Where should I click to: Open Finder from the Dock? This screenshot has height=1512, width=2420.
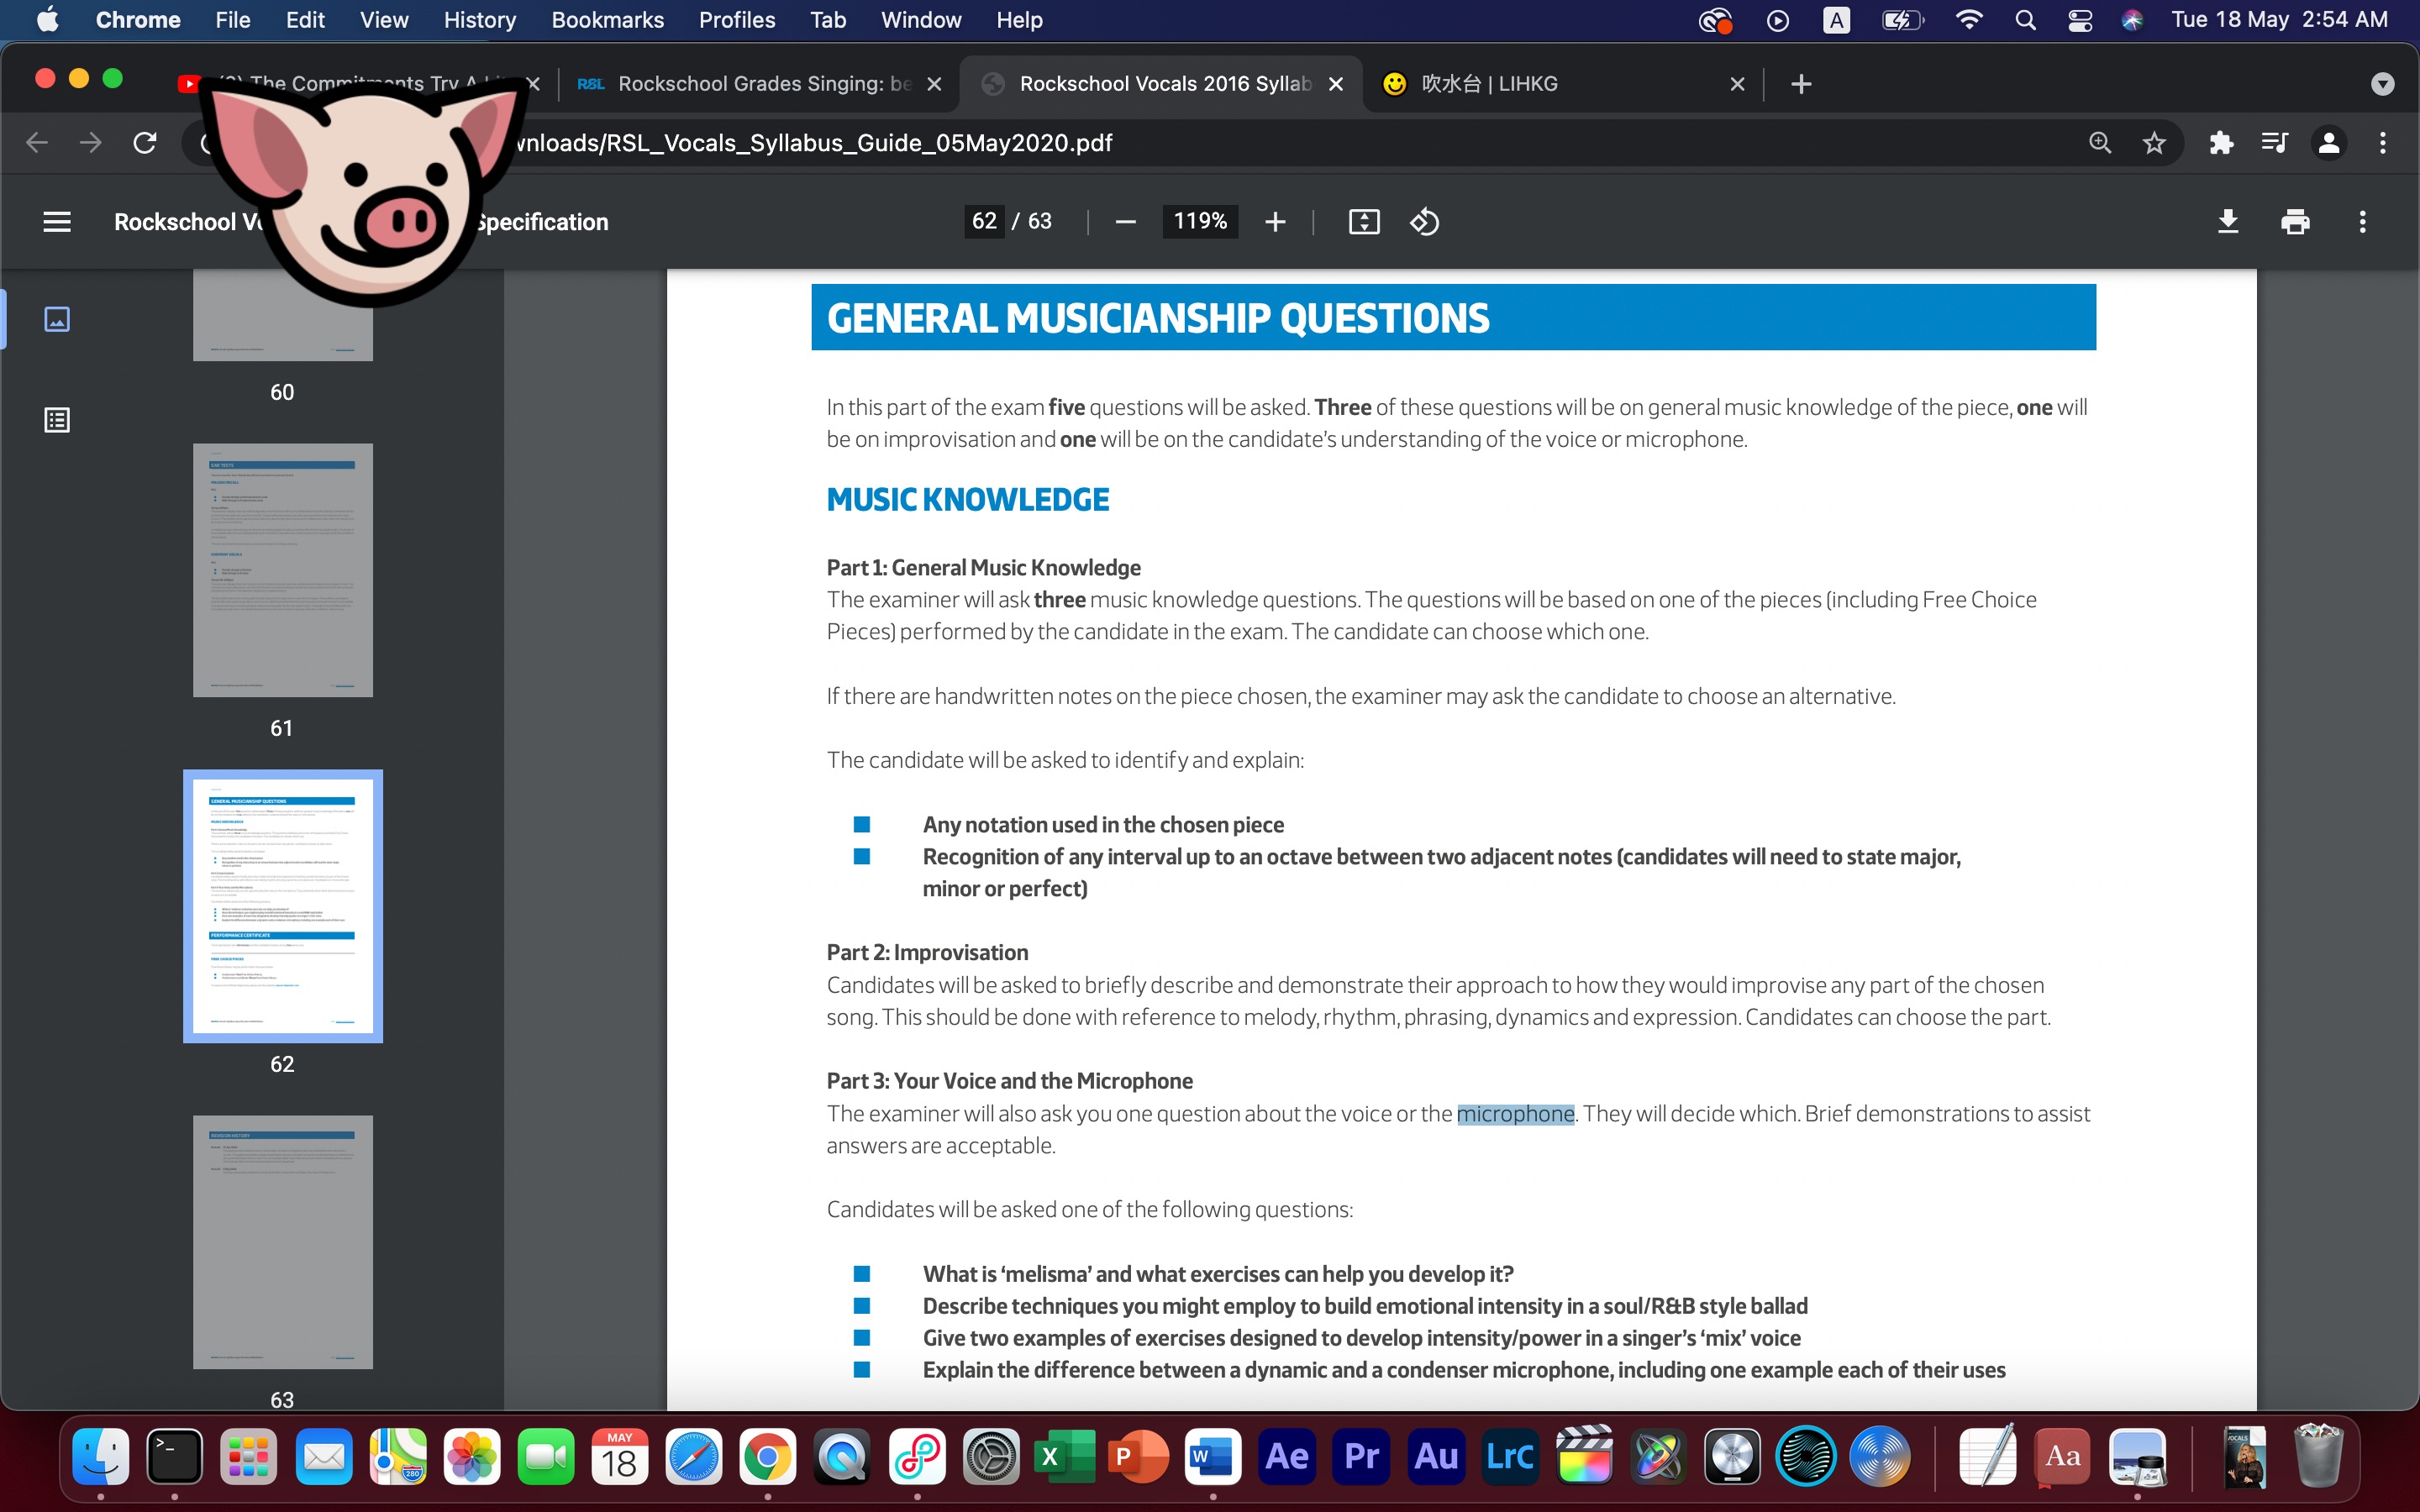(101, 1456)
